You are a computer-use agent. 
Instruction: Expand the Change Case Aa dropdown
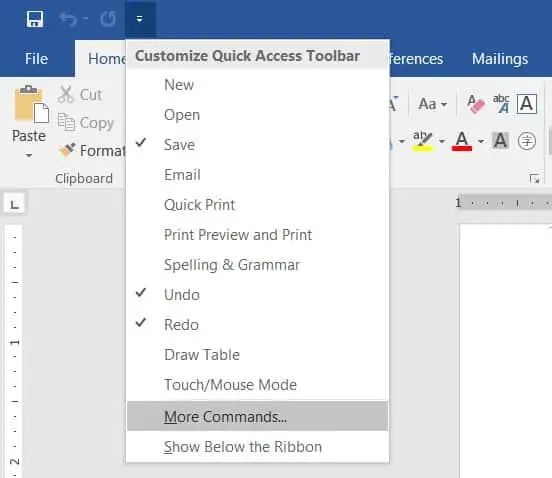(x=433, y=104)
